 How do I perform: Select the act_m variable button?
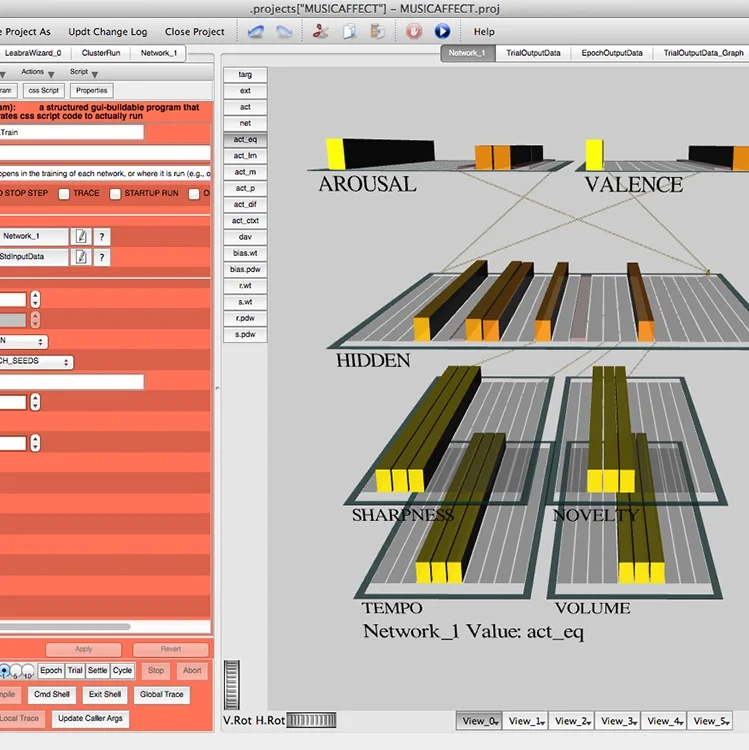[x=245, y=172]
